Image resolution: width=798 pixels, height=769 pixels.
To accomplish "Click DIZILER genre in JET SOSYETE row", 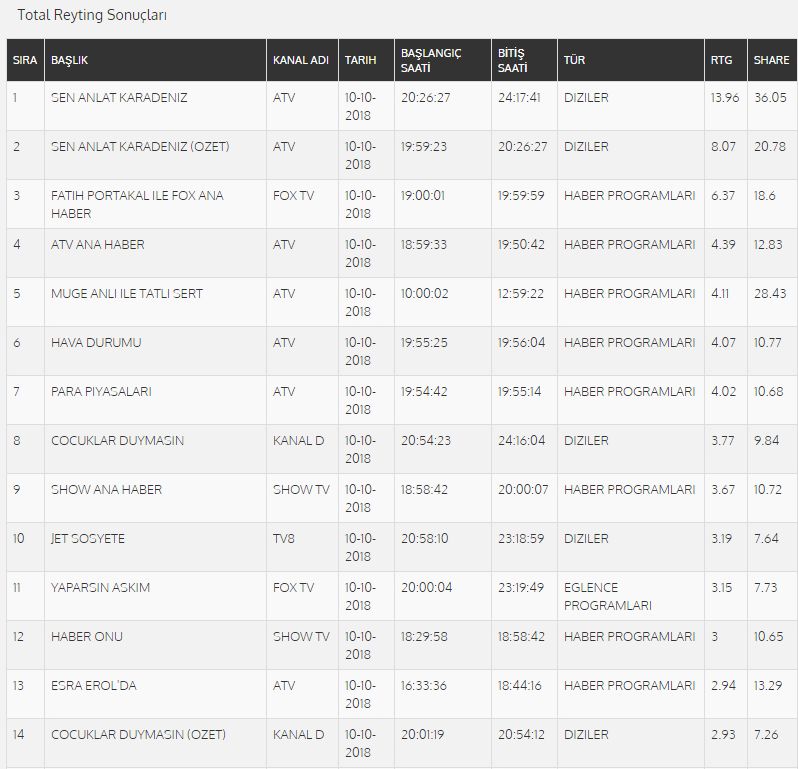I will [x=586, y=538].
